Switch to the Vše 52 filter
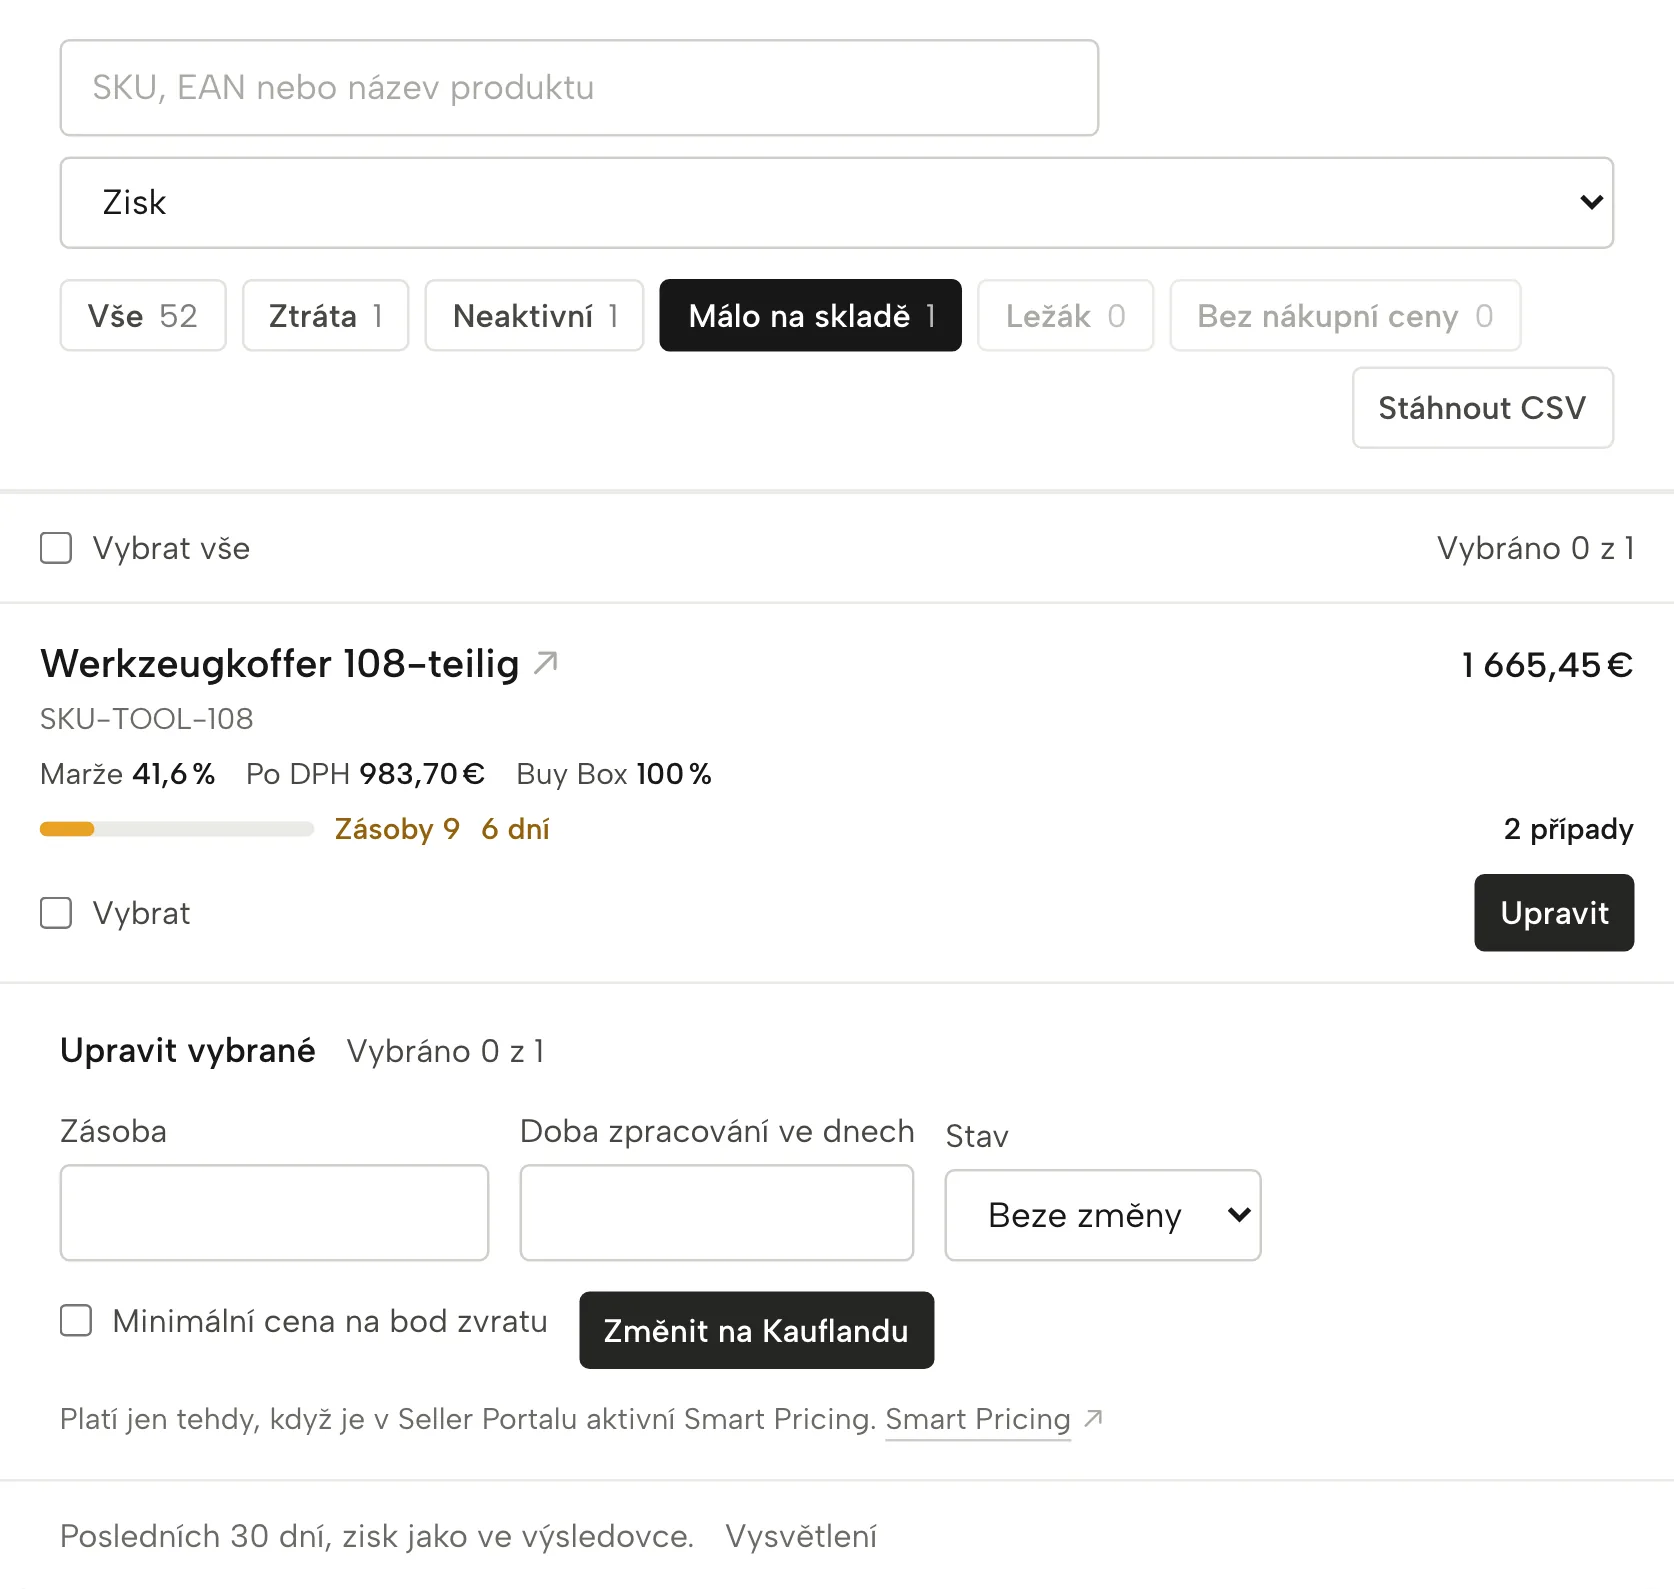The image size is (1674, 1589). [143, 316]
